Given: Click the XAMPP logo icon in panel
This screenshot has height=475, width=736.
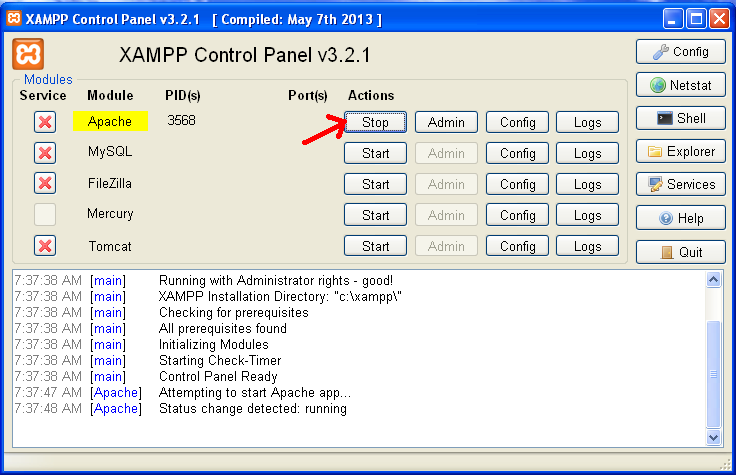Looking at the screenshot, I should point(28,54).
